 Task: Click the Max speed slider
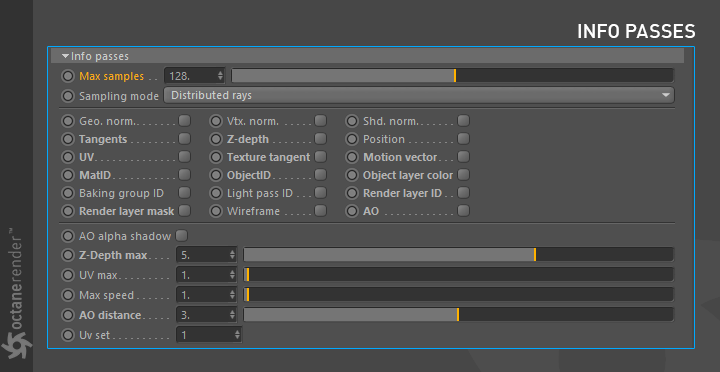[458, 294]
